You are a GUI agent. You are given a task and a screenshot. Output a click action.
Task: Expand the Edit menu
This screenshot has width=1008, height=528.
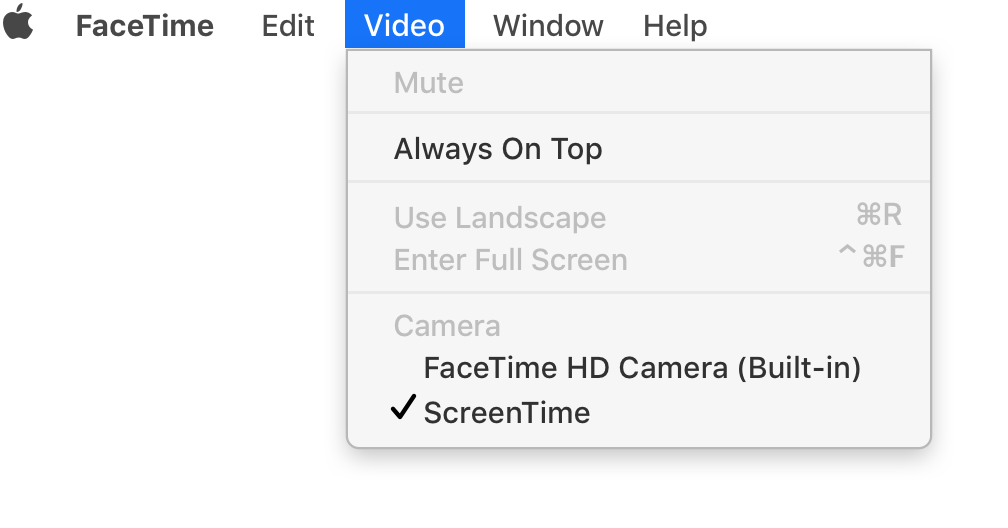(x=288, y=25)
